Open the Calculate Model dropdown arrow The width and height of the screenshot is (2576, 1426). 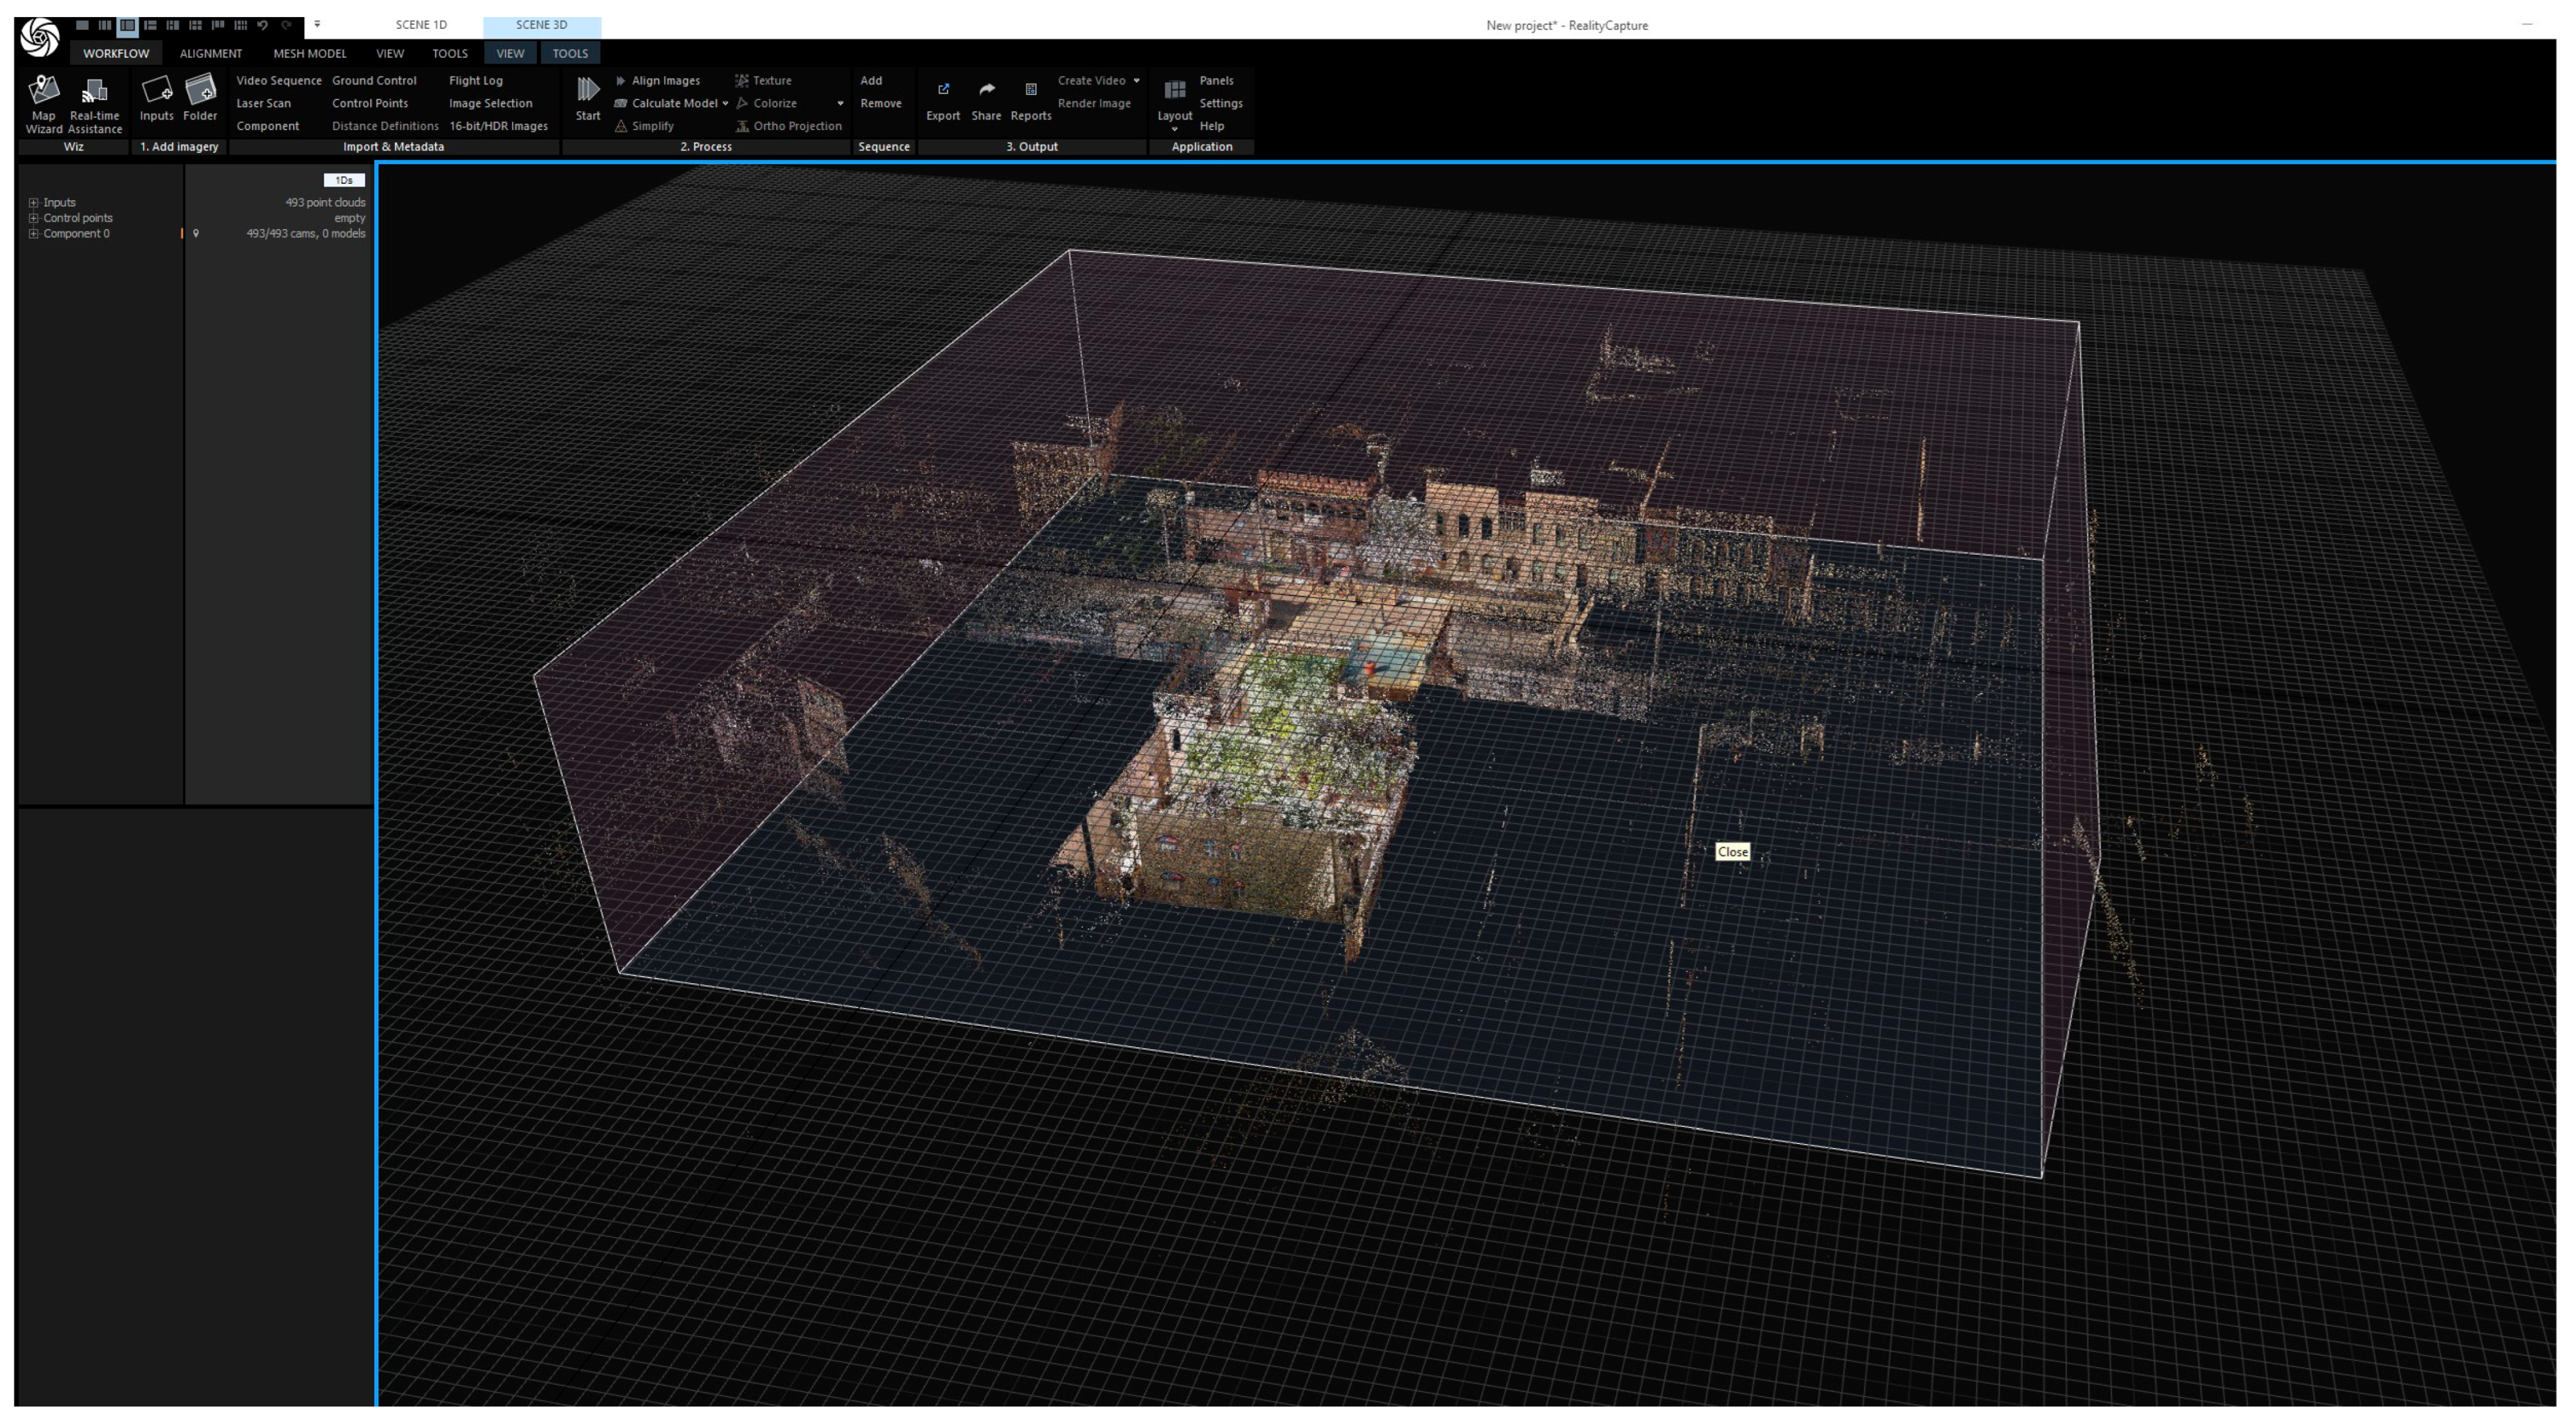(725, 104)
